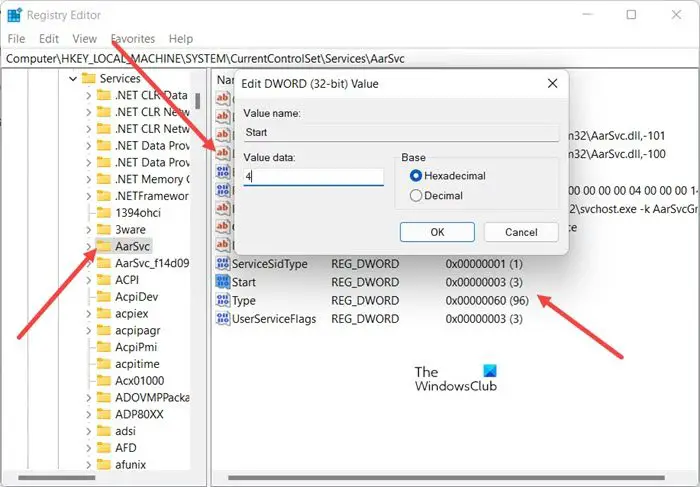Click the Services folder icon
700x487 pixels.
tap(89, 79)
